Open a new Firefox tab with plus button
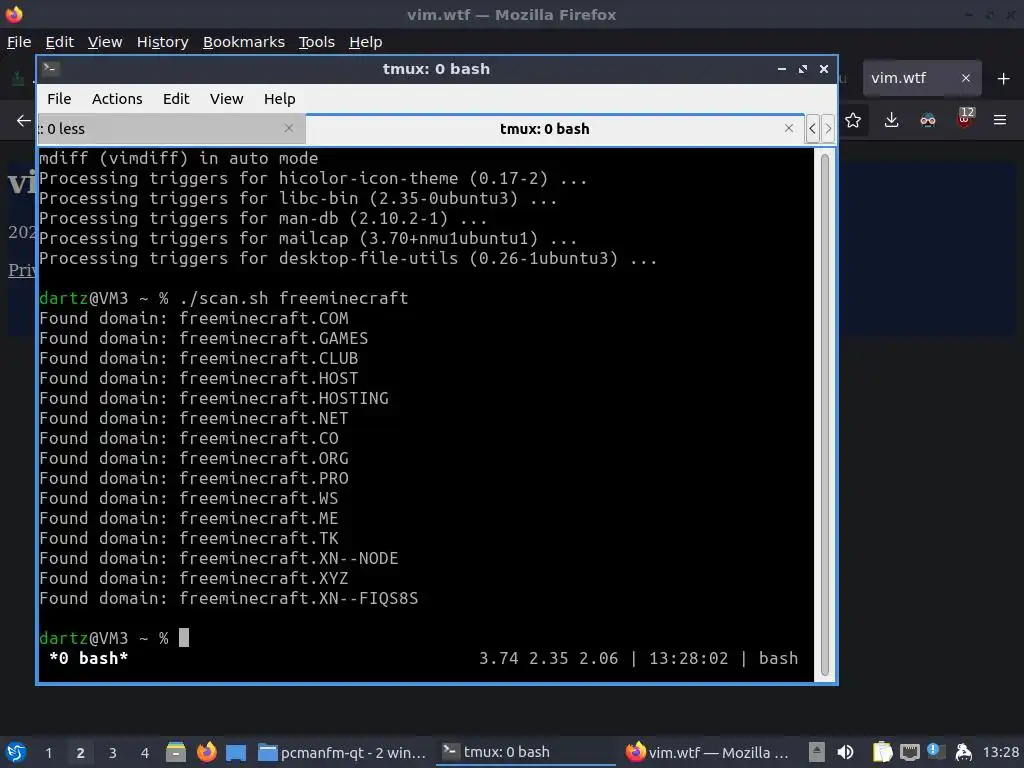 pyautogui.click(x=1004, y=78)
